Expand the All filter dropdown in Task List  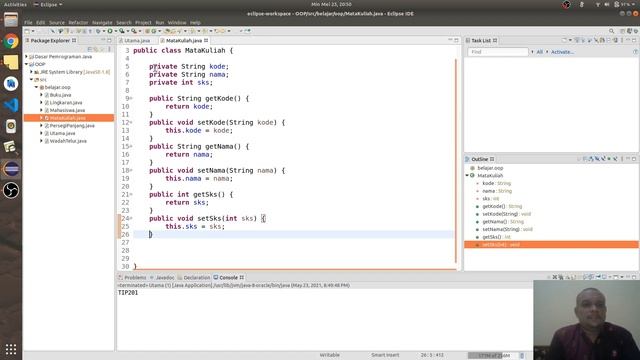click(532, 52)
